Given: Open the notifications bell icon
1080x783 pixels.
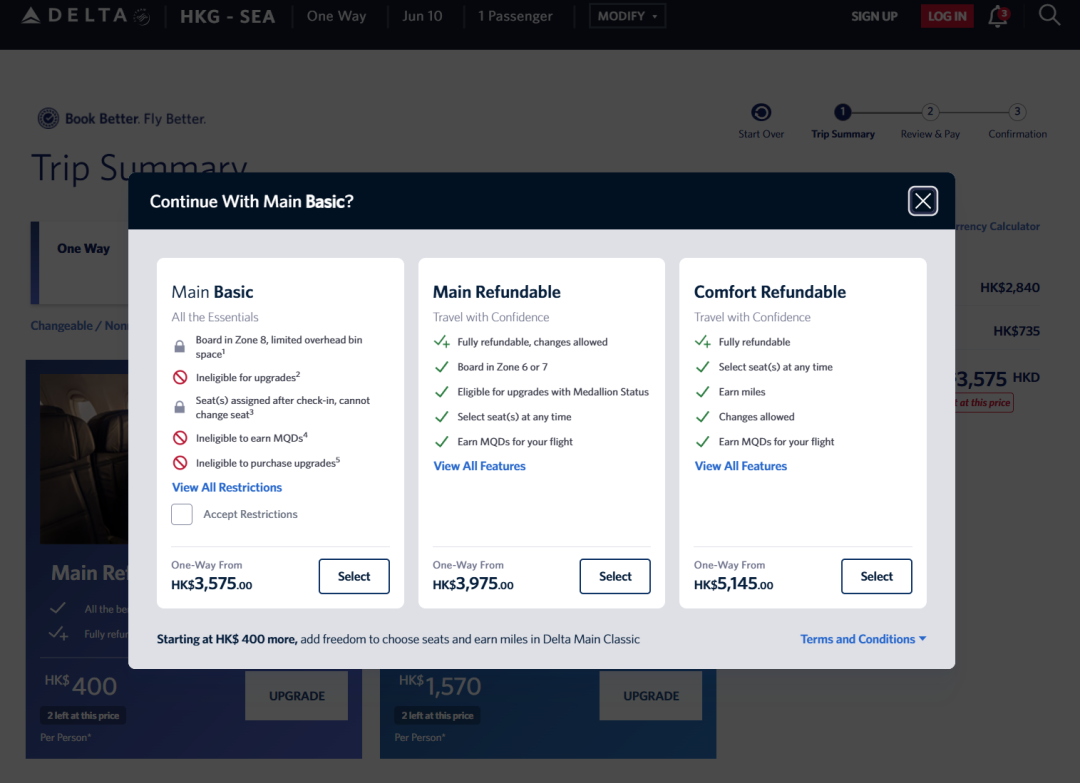Looking at the screenshot, I should pos(997,16).
